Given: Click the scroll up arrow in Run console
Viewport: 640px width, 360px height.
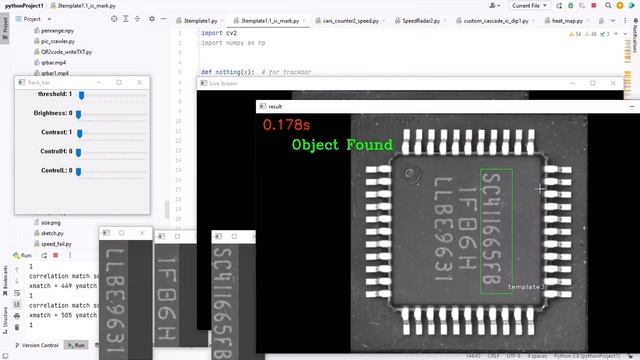Looking at the screenshot, I should coord(17,269).
